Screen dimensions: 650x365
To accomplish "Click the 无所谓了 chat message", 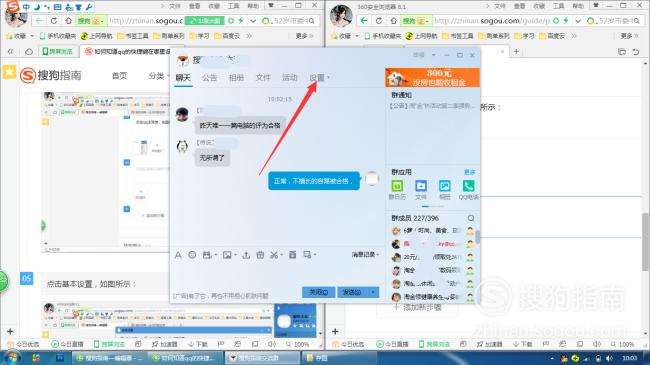I will coord(212,158).
